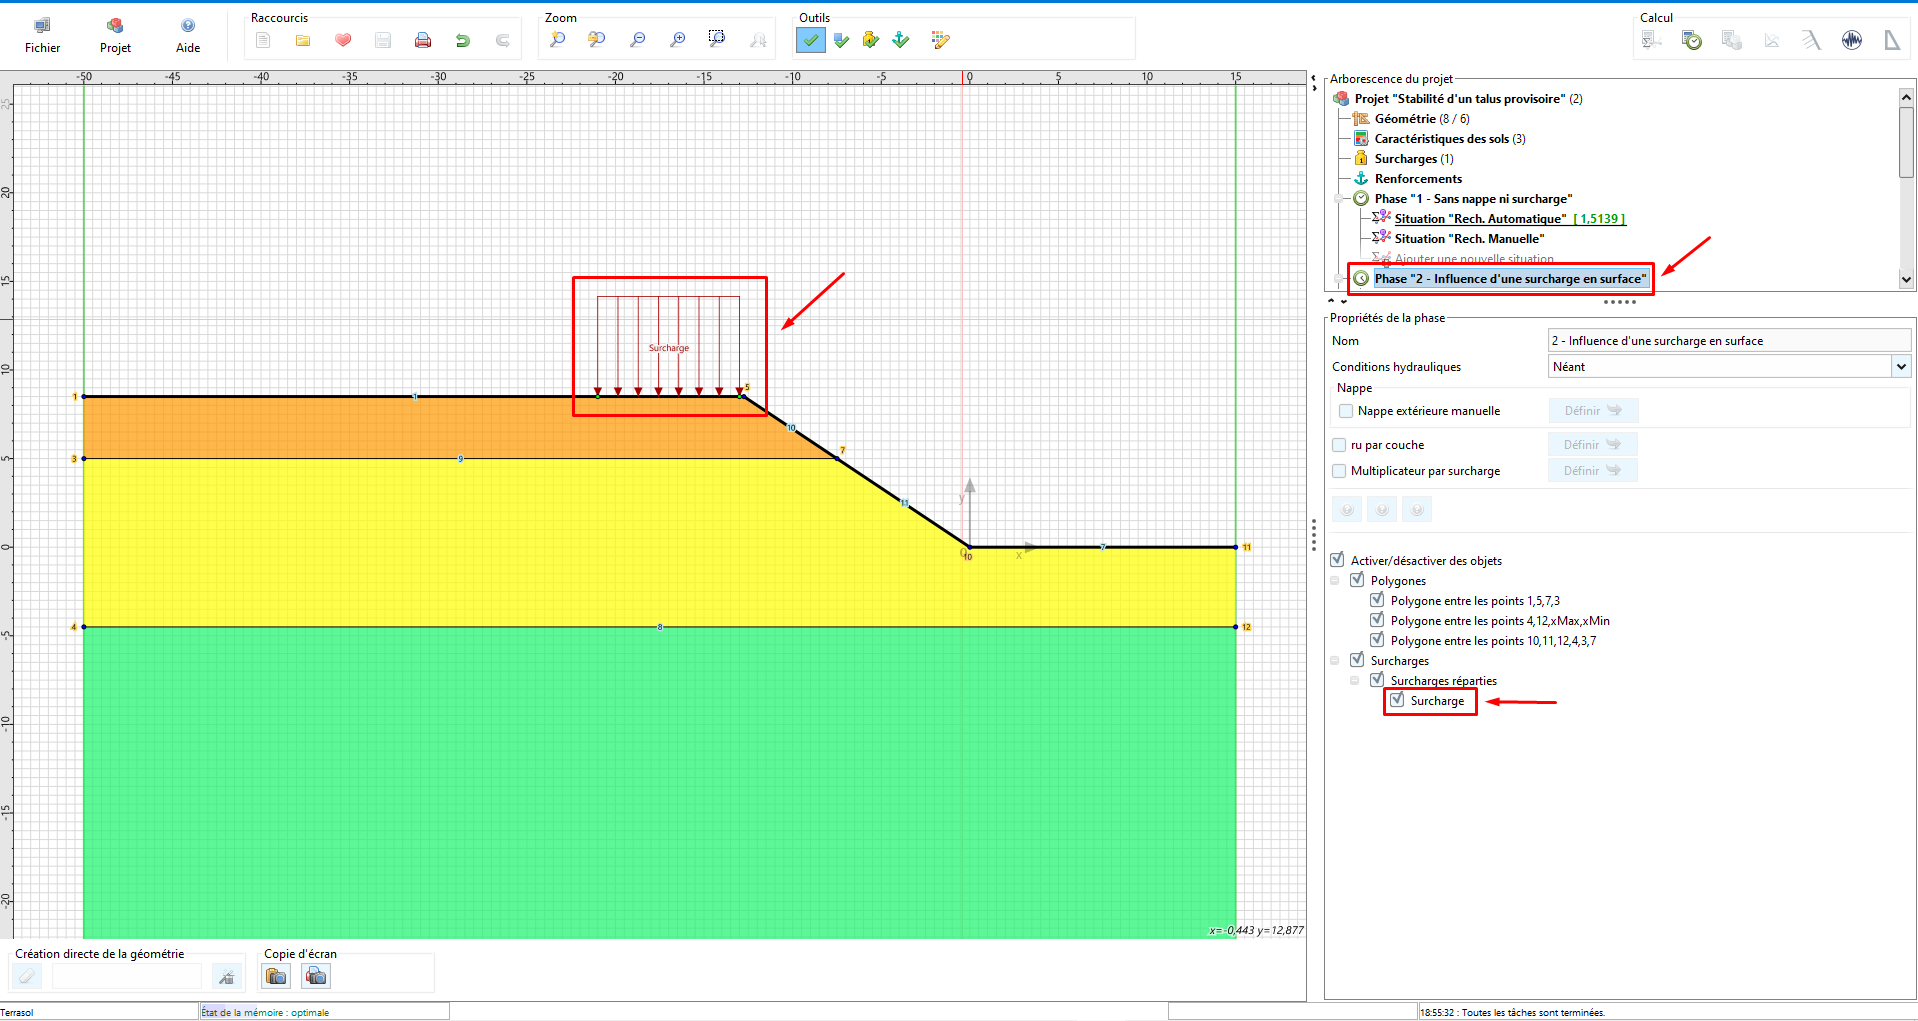1918x1021 pixels.
Task: Select Phase 2 Influence d'une surcharge
Action: 1510,279
